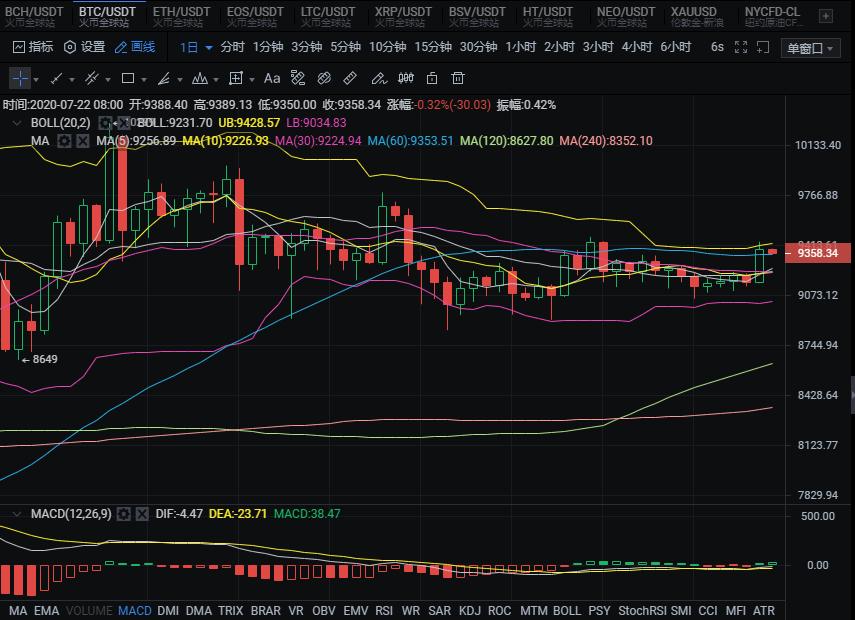855x620 pixels.
Task: Click the magnet snap drawing icon
Action: (x=298, y=79)
